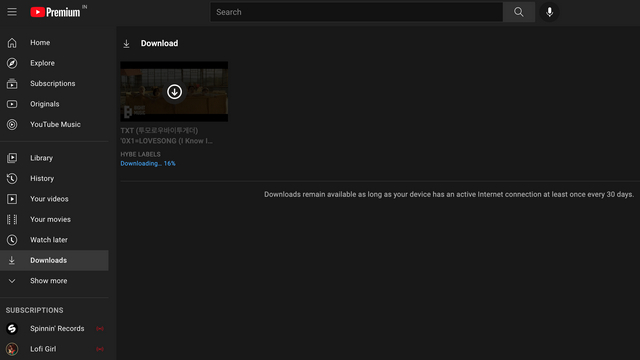Screen dimensions: 640x360
Task: Open Library section
Action: (54, 158)
